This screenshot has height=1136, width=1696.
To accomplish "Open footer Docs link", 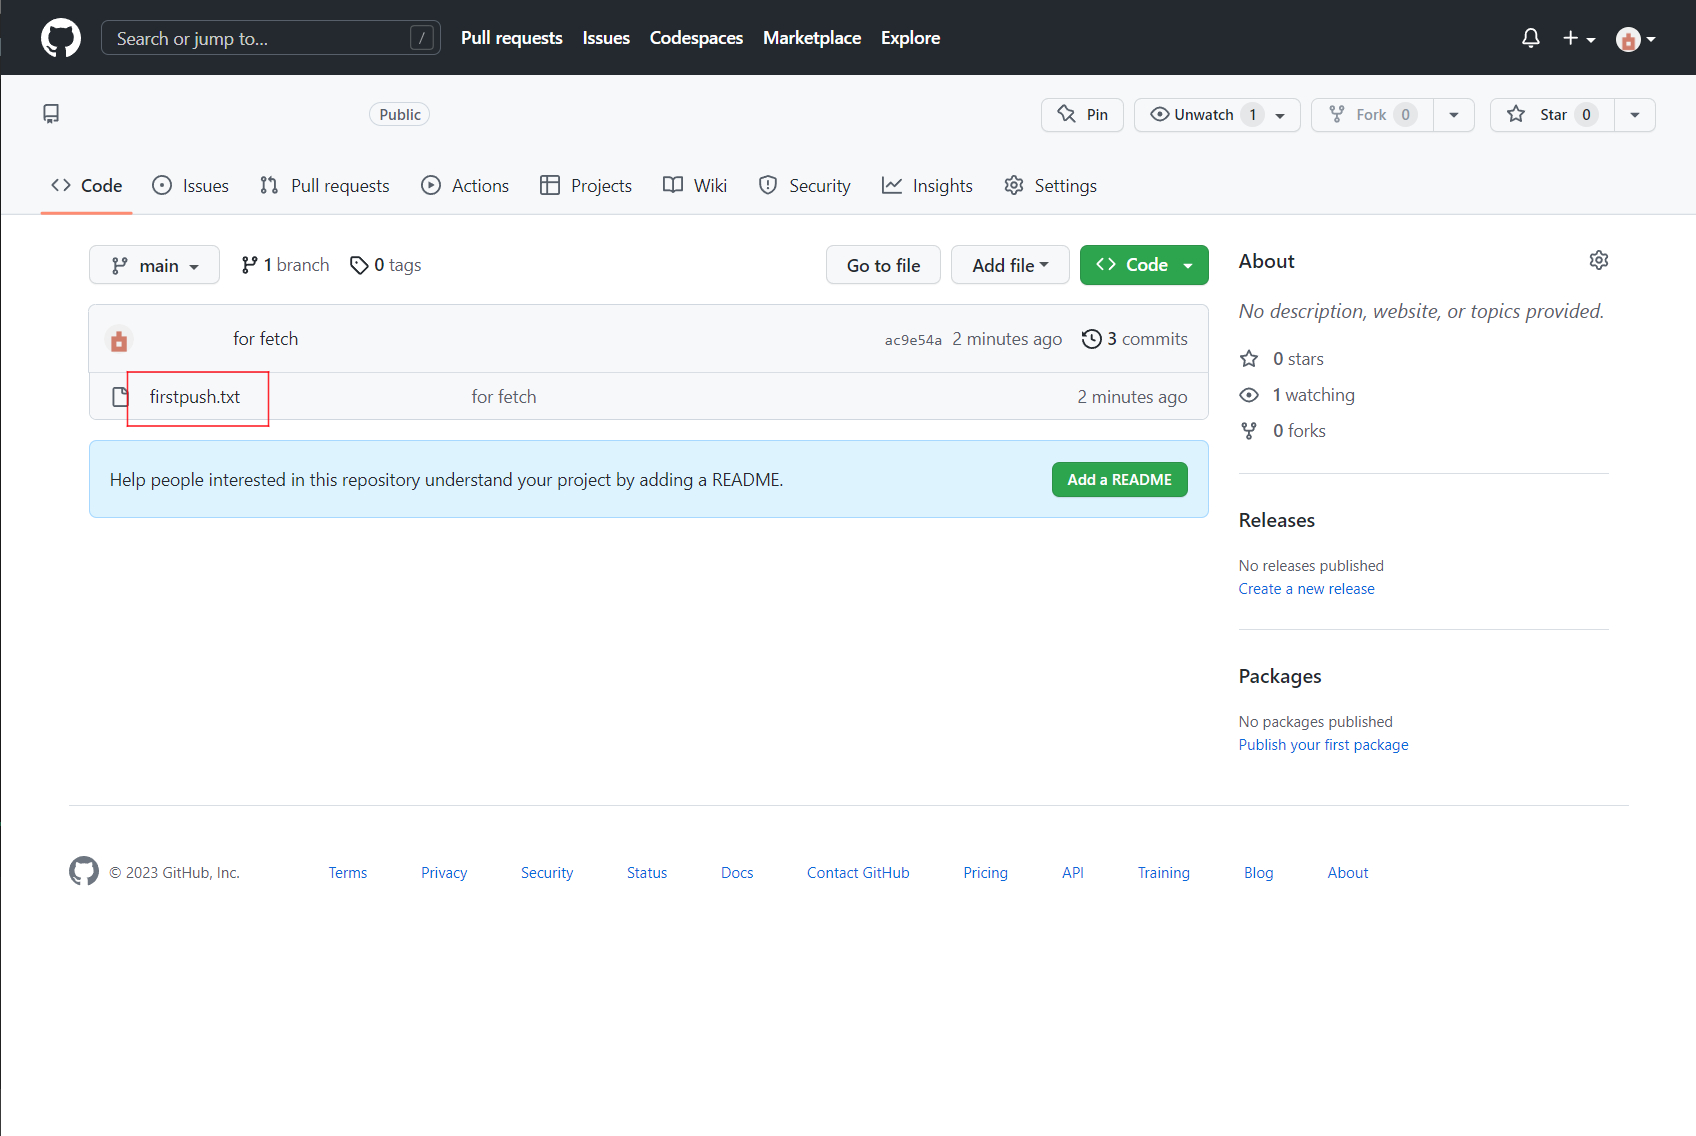I will tap(737, 873).
